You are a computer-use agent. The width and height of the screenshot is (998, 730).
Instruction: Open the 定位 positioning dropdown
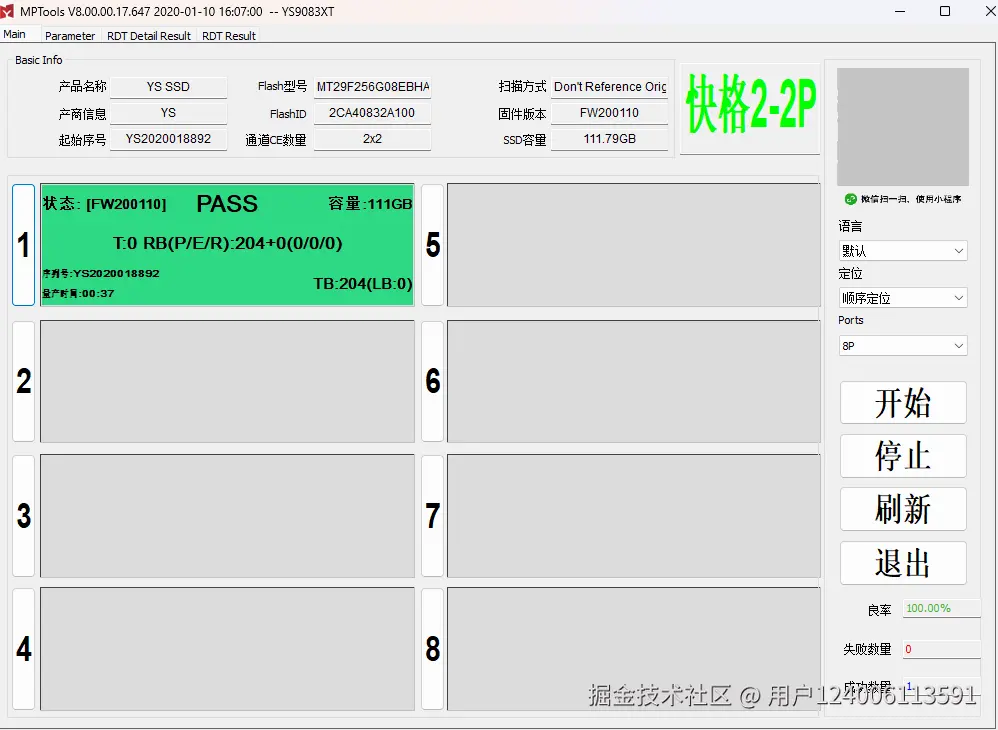(903, 298)
